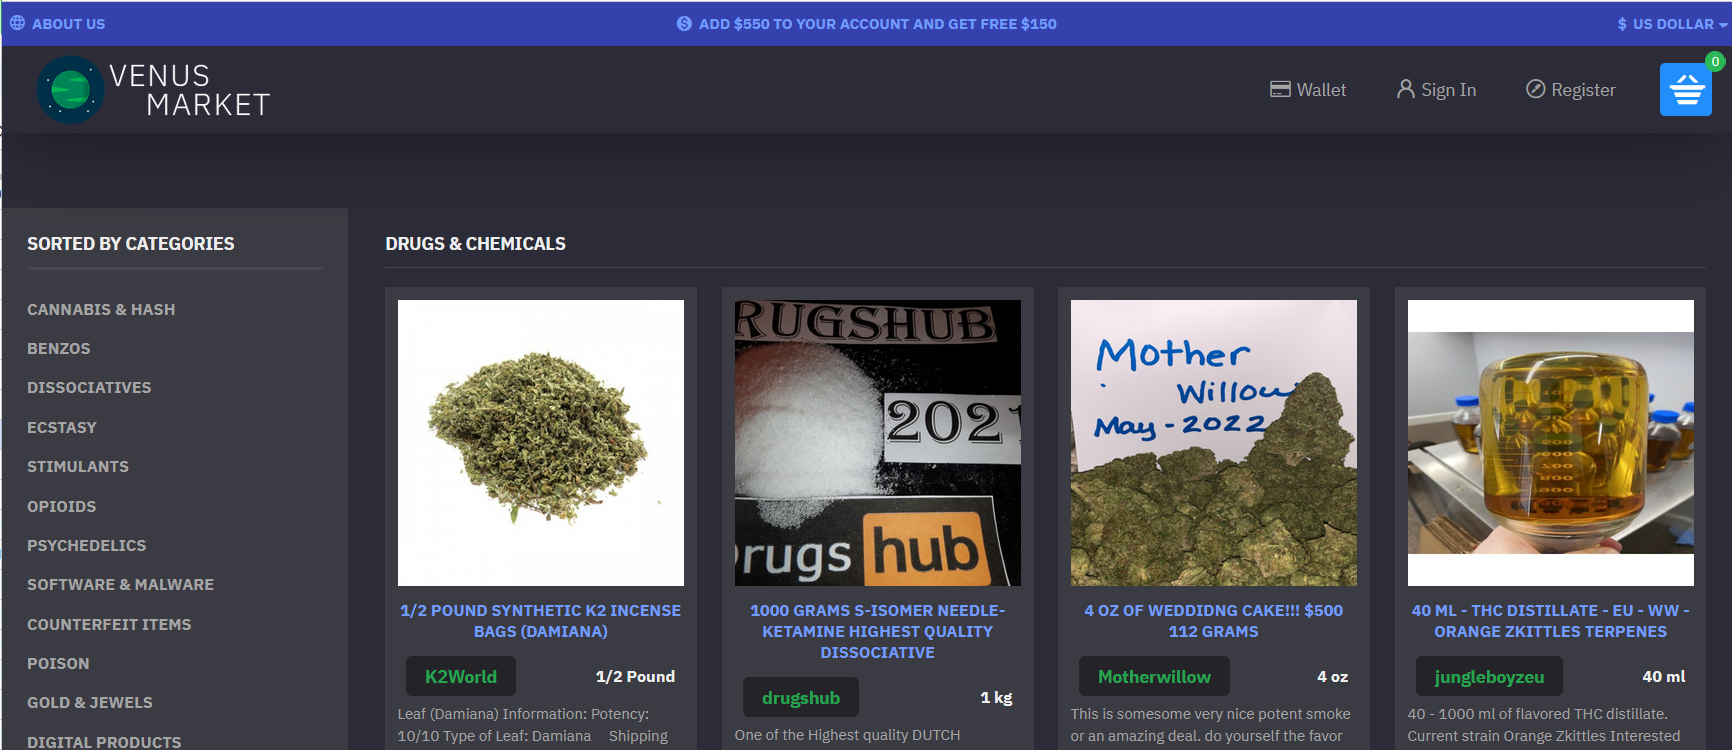This screenshot has width=1732, height=750.
Task: Click the Wallet text link
Action: click(x=1321, y=89)
